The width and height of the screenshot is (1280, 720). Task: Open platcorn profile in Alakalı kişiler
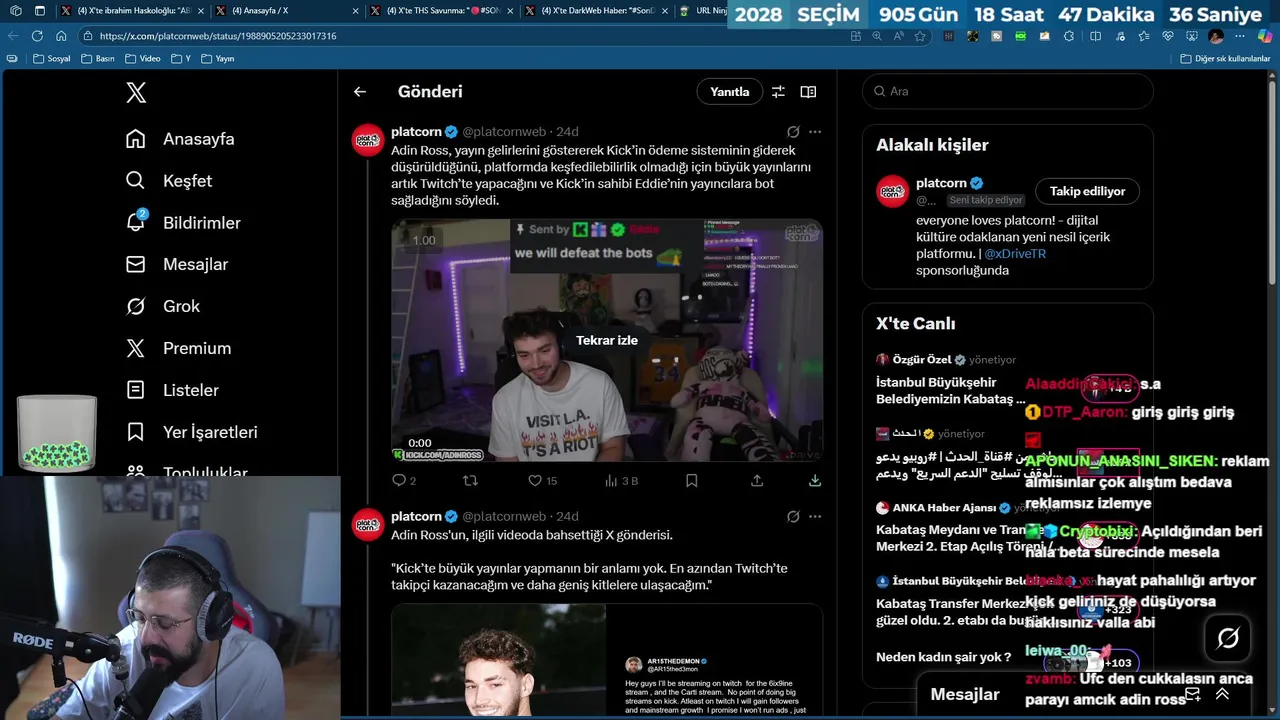coord(941,183)
